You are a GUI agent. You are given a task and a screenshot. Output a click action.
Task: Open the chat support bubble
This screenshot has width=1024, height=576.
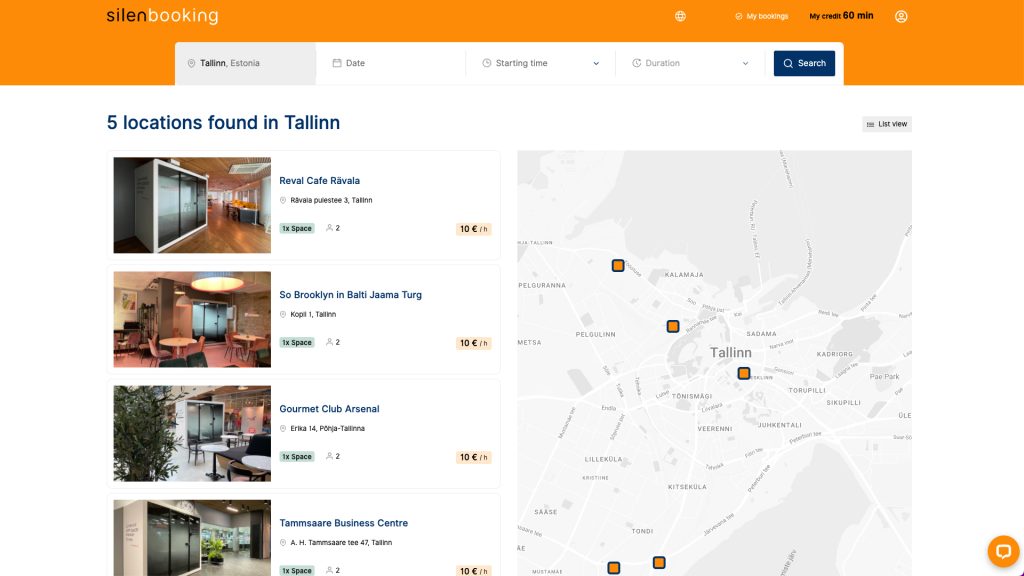pyautogui.click(x=1003, y=551)
